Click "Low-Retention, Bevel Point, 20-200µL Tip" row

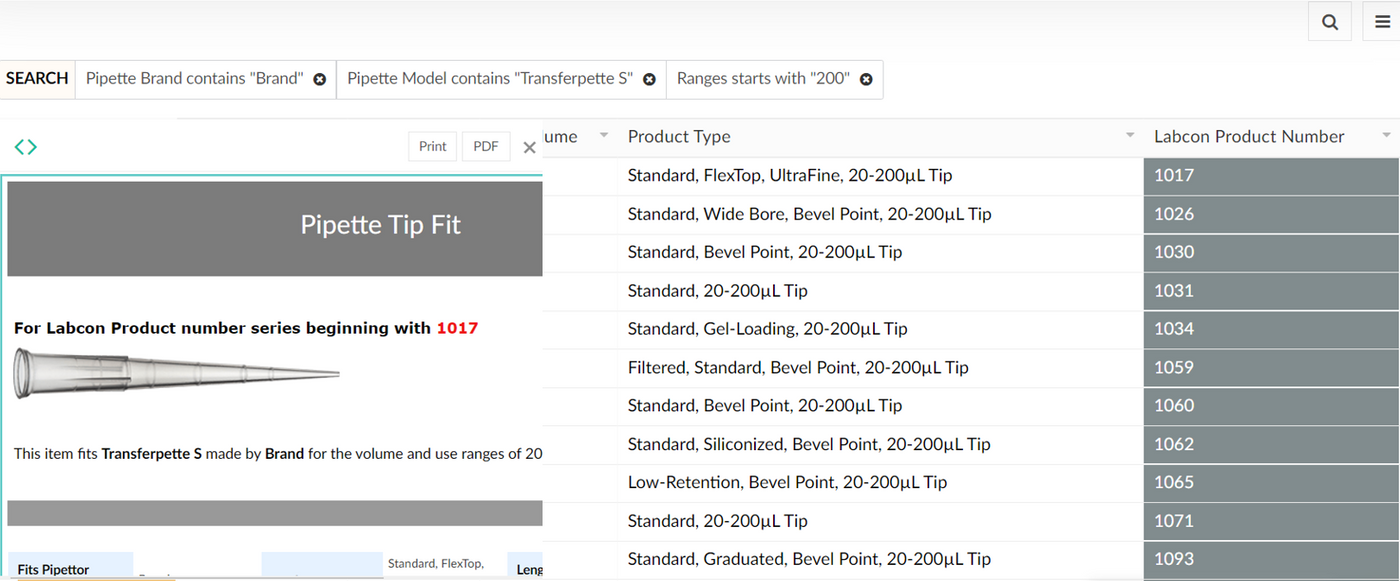(787, 482)
